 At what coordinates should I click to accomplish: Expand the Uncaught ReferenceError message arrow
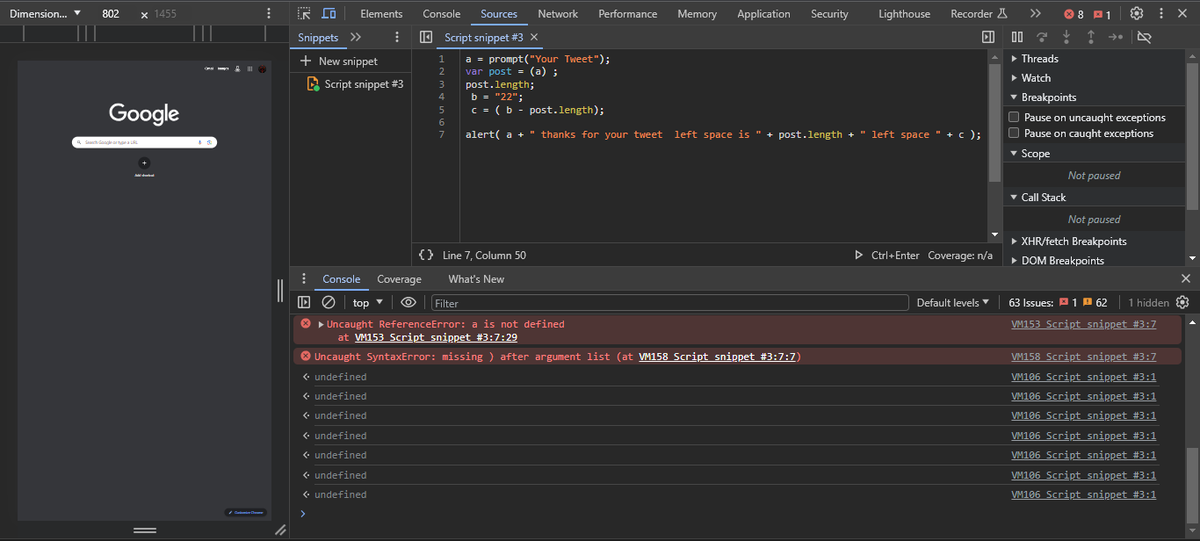click(x=320, y=324)
